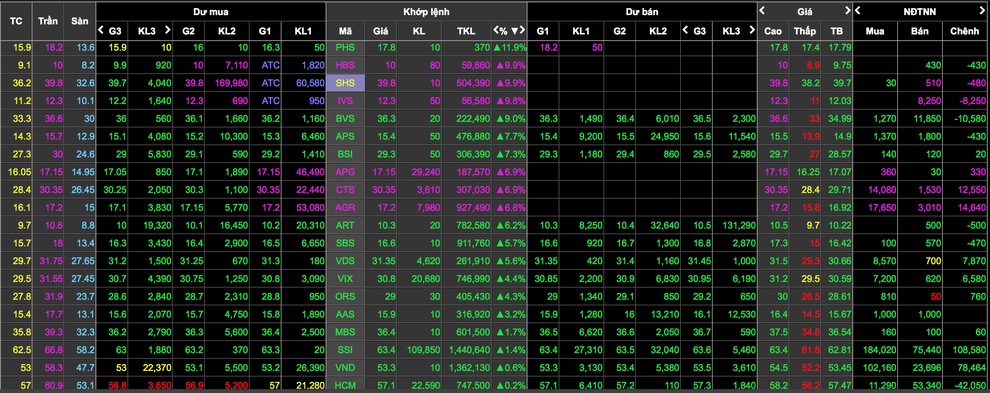Viewport: 990px width, 393px height.
Task: Click the left chevron next to % column
Action: [x=496, y=30]
